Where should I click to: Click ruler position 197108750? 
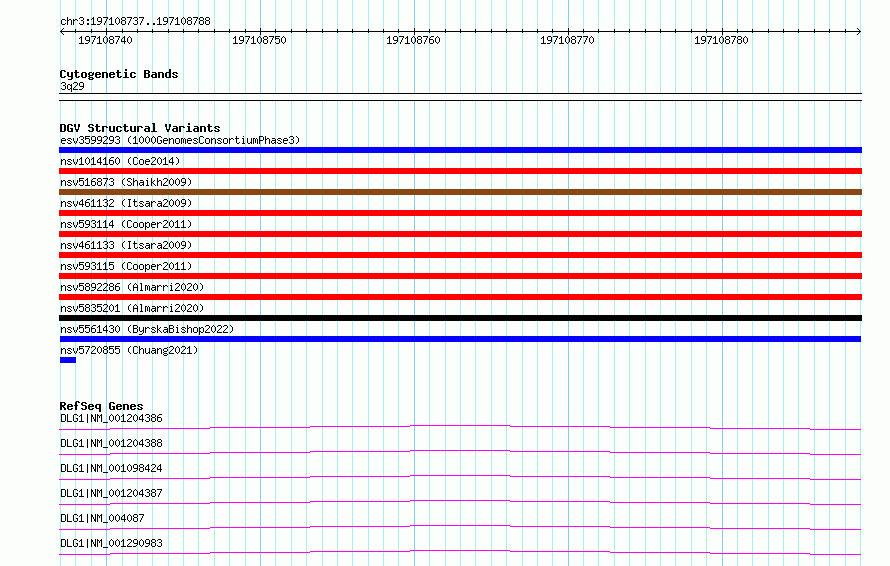(259, 40)
